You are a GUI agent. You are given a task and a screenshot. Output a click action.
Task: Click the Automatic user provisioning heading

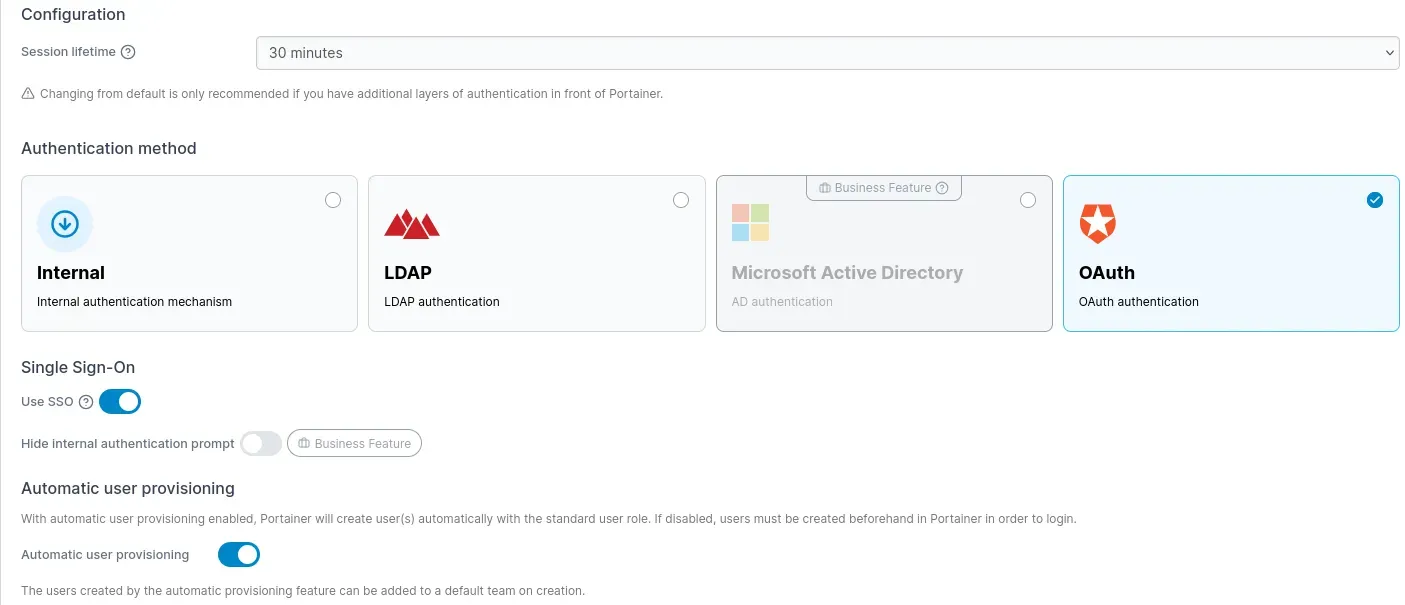click(128, 488)
